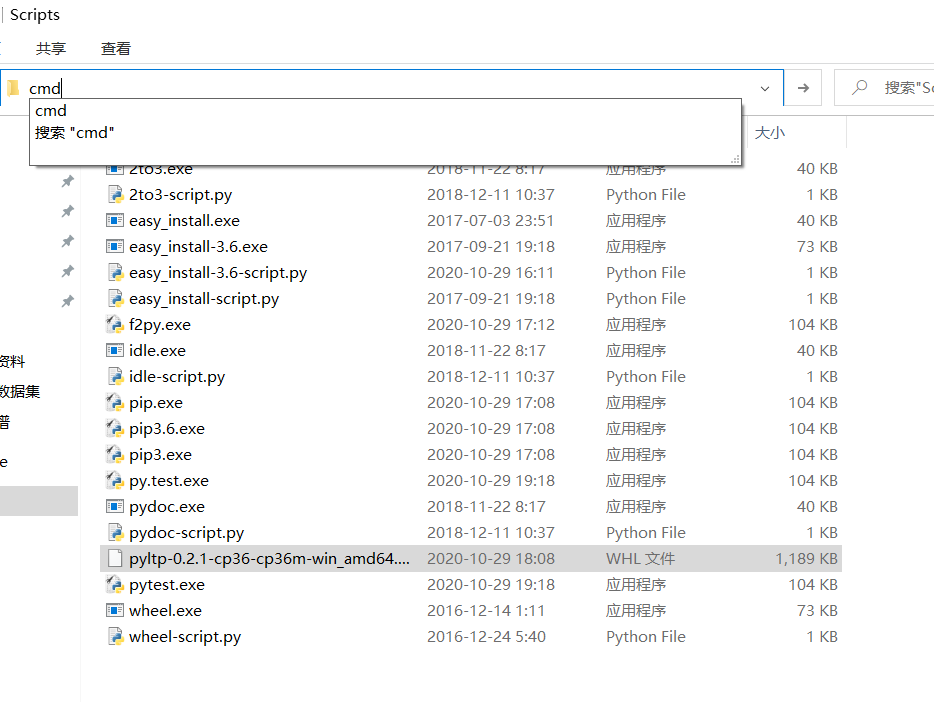Screen dimensions: 934x702
Task: Focus the search Scripts input box
Action: coord(885,88)
